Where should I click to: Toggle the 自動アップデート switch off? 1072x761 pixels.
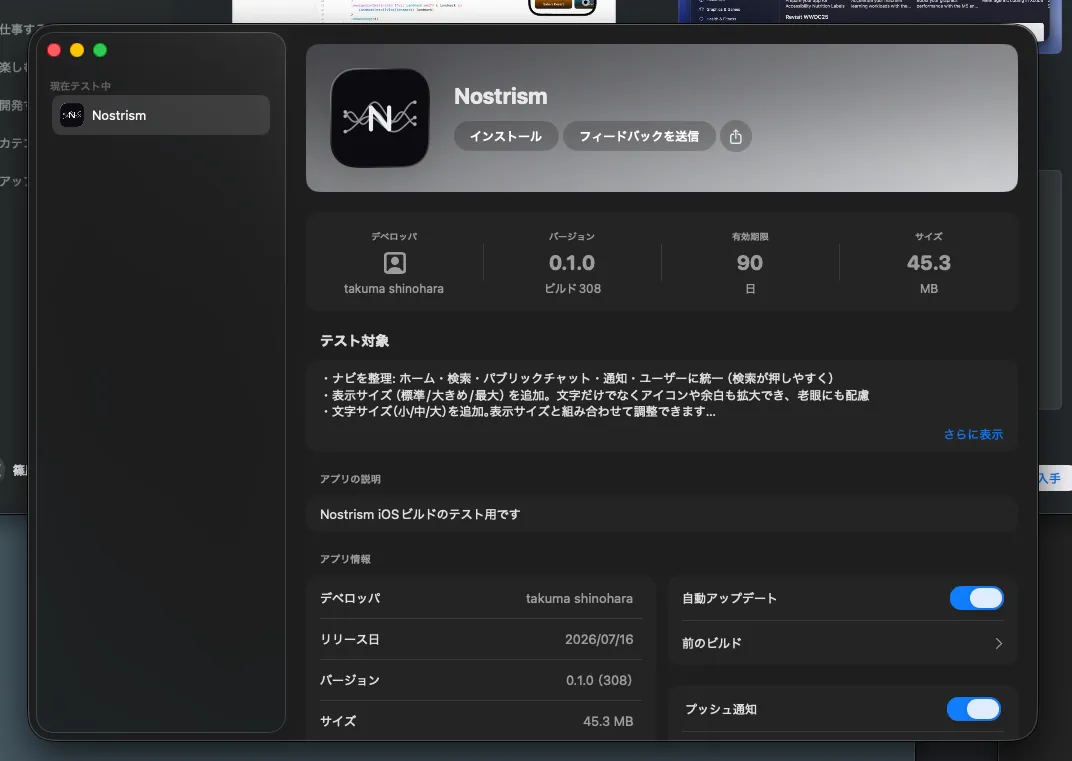976,598
